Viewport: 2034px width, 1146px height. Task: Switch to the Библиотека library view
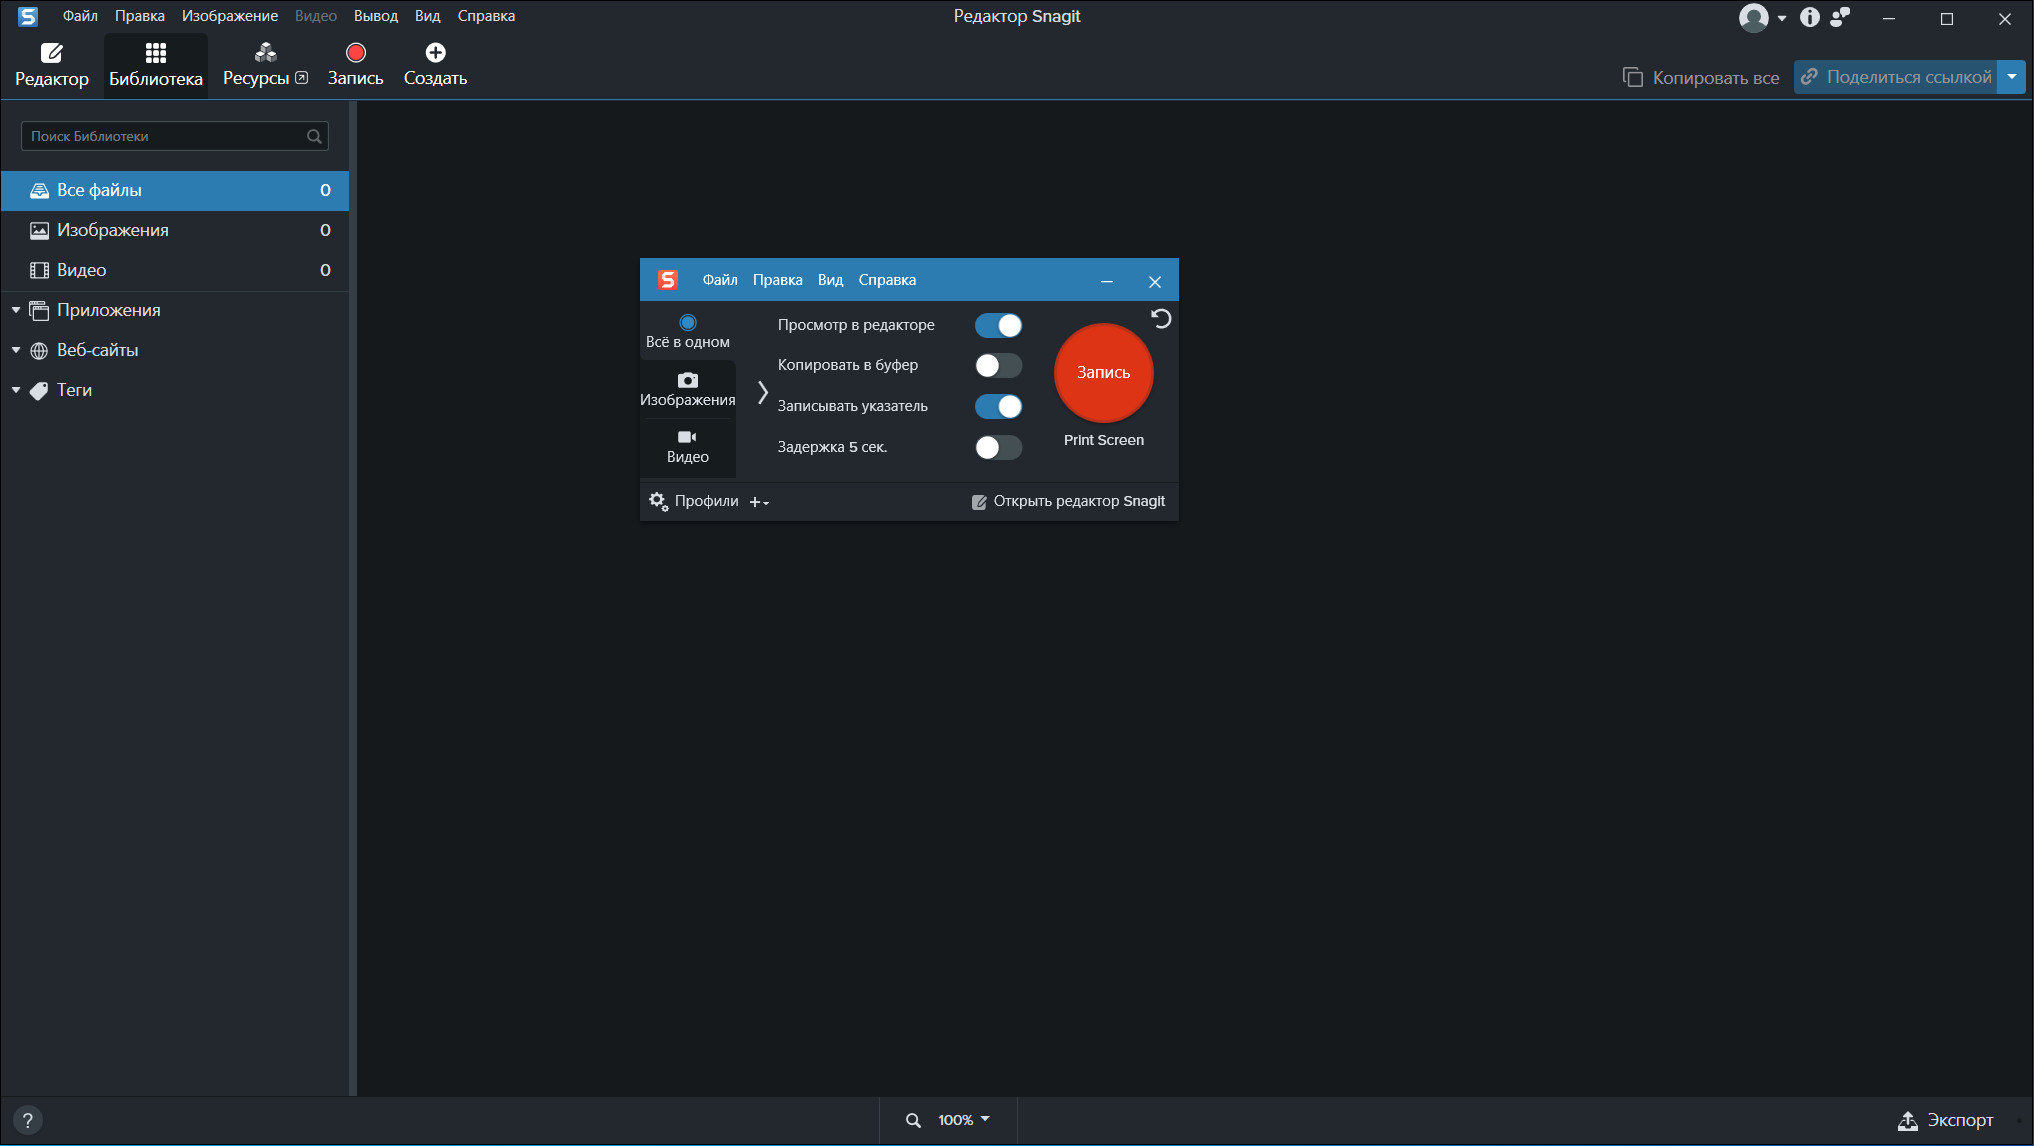click(x=156, y=65)
